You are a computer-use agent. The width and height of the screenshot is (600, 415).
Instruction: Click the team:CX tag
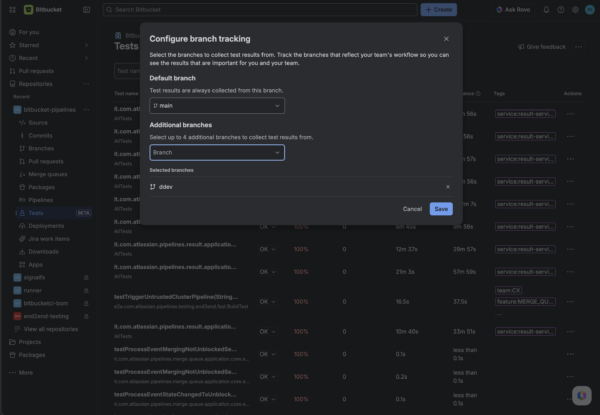[508, 290]
